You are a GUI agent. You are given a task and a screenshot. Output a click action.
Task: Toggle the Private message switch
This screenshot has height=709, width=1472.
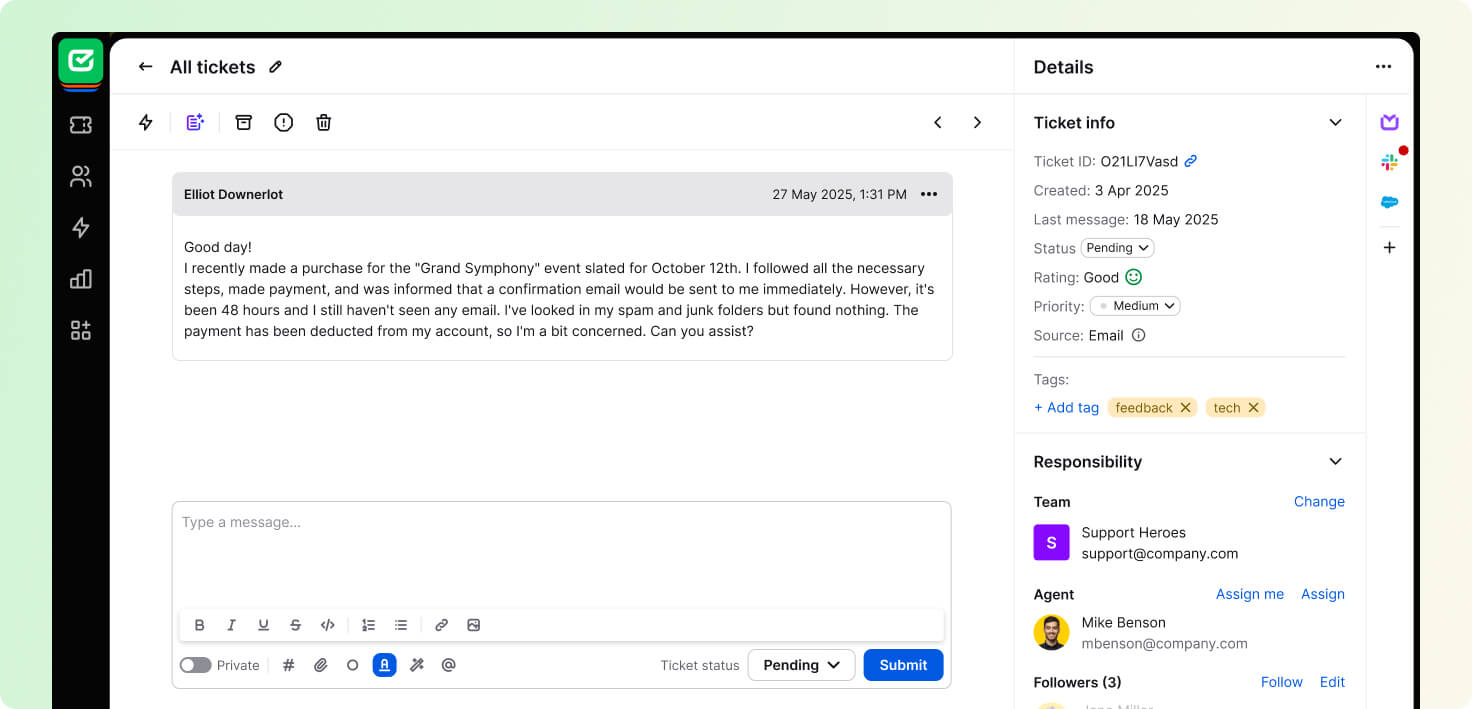[195, 665]
